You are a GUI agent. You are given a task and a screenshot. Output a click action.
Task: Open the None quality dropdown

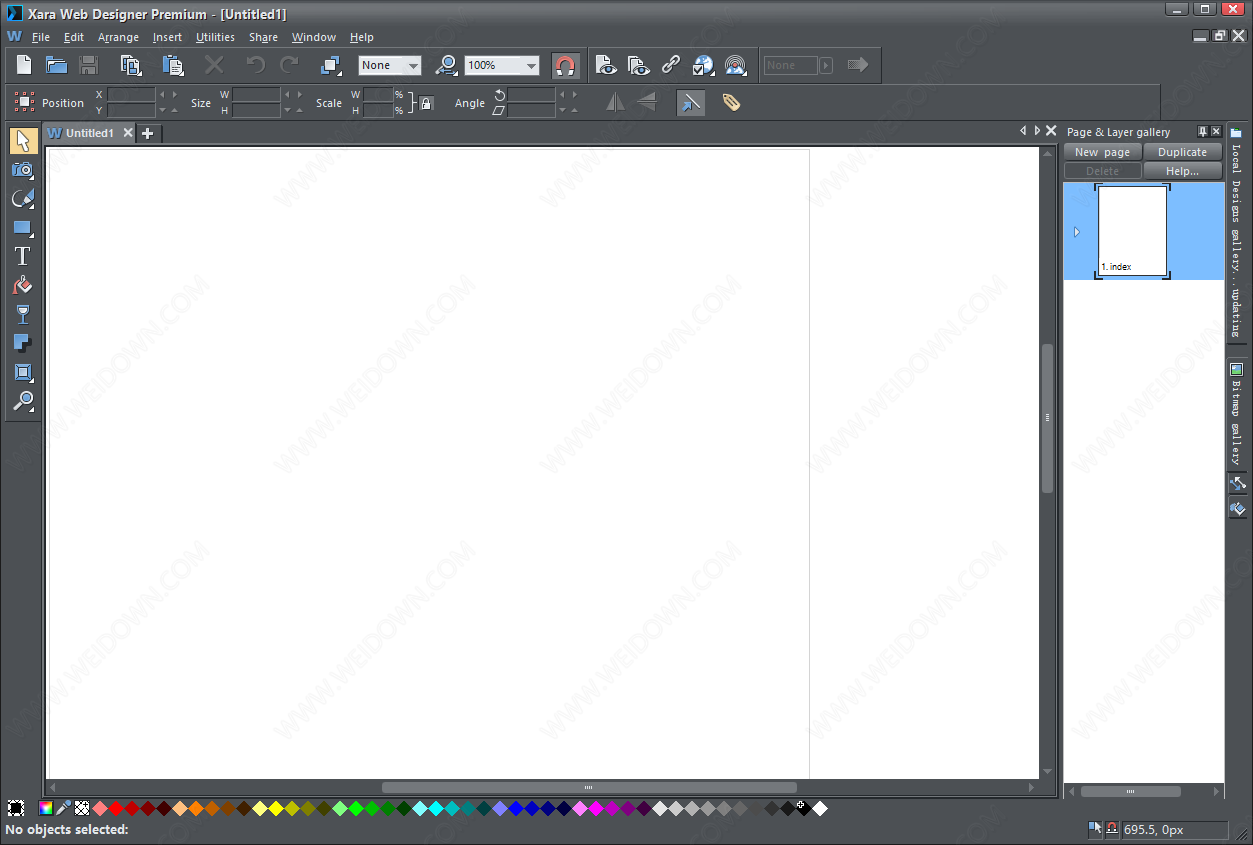(x=412, y=66)
